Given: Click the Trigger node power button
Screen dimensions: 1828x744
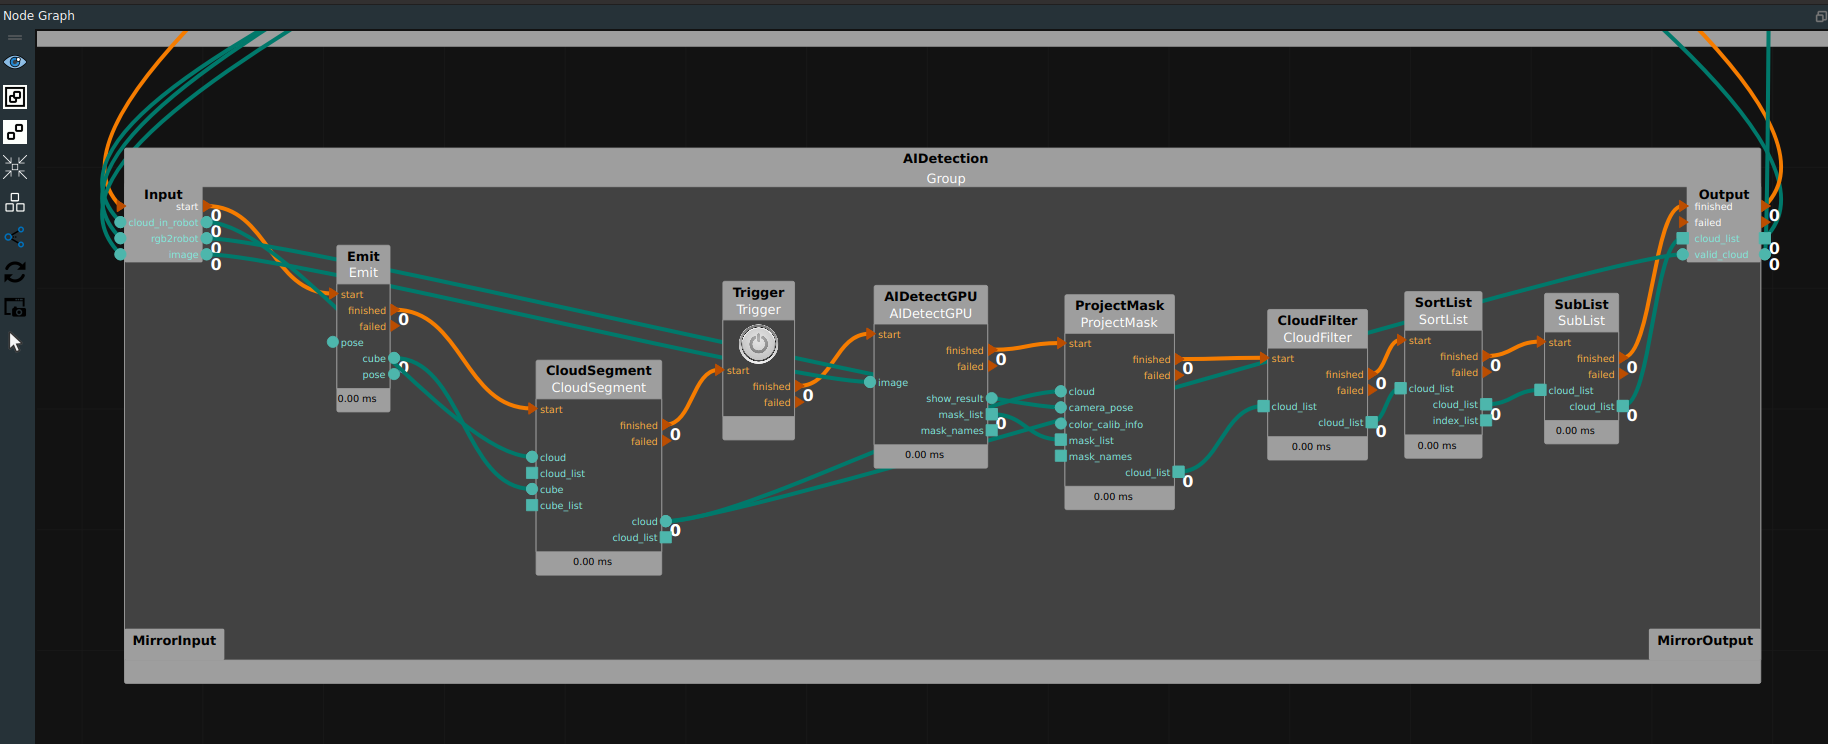Looking at the screenshot, I should 758,345.
